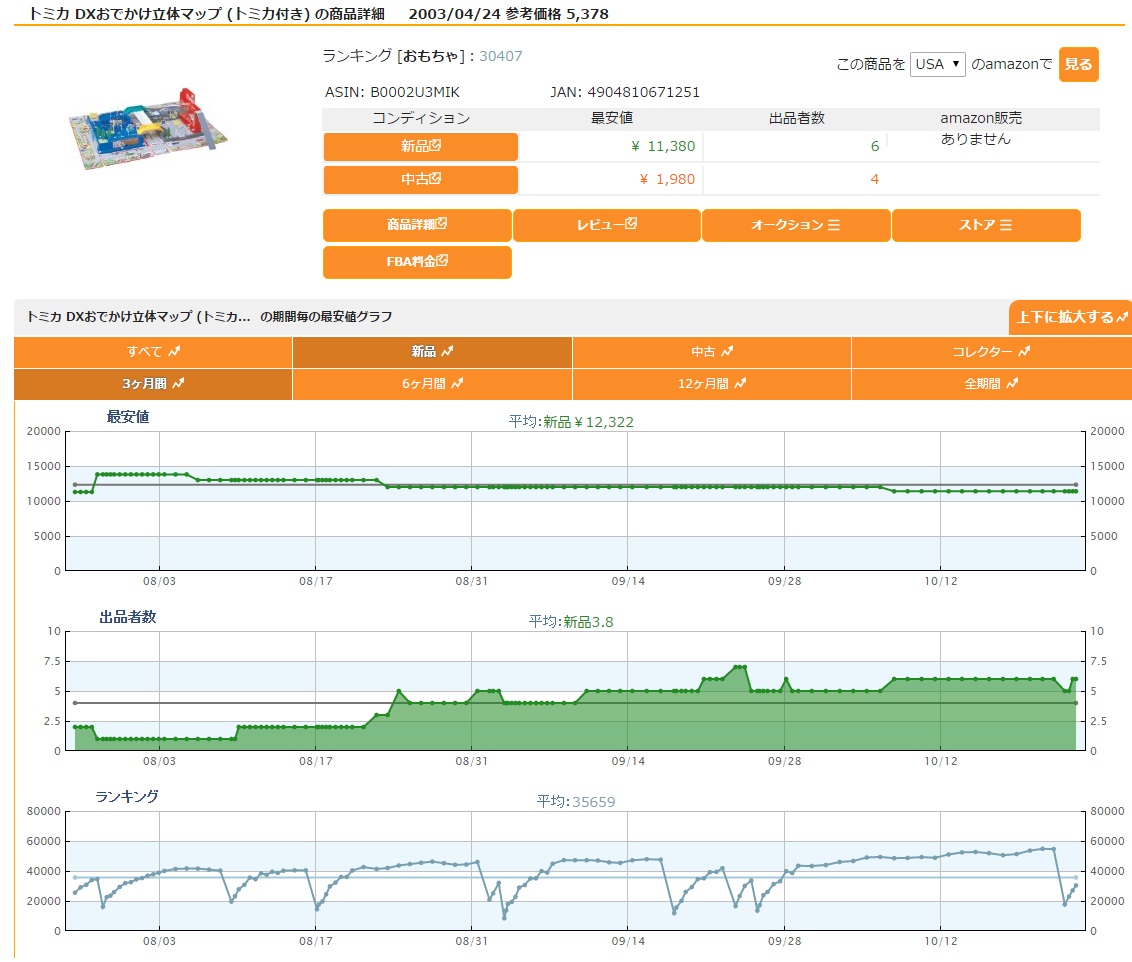Click the used seller count 4

(874, 180)
